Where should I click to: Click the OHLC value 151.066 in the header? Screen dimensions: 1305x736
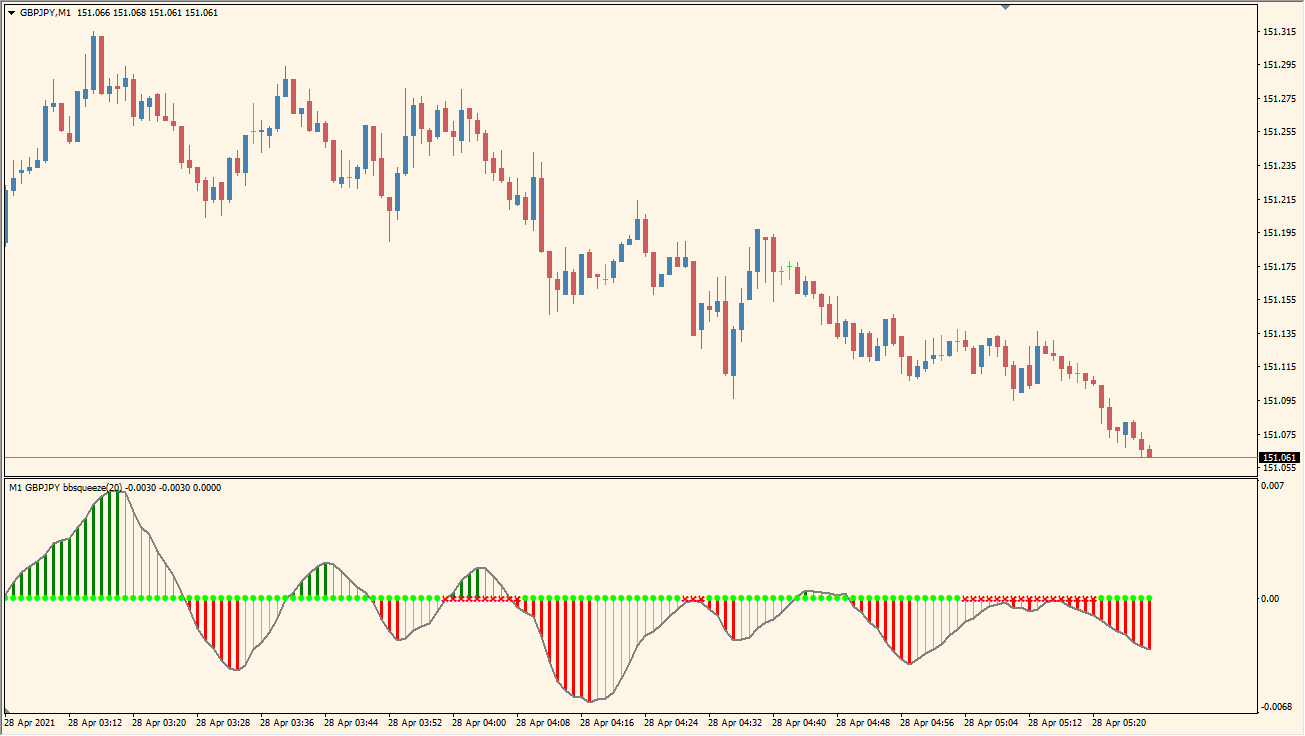(93, 13)
